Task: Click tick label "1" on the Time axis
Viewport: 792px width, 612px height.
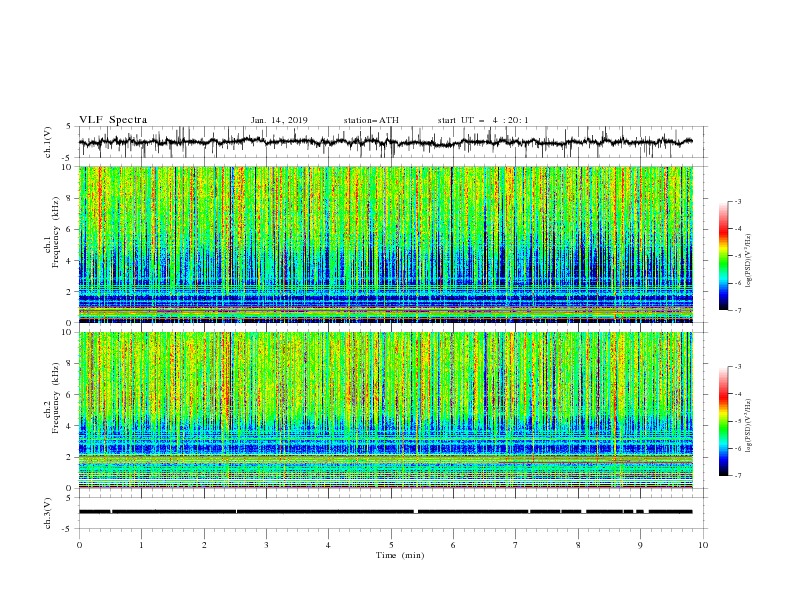Action: coord(141,545)
